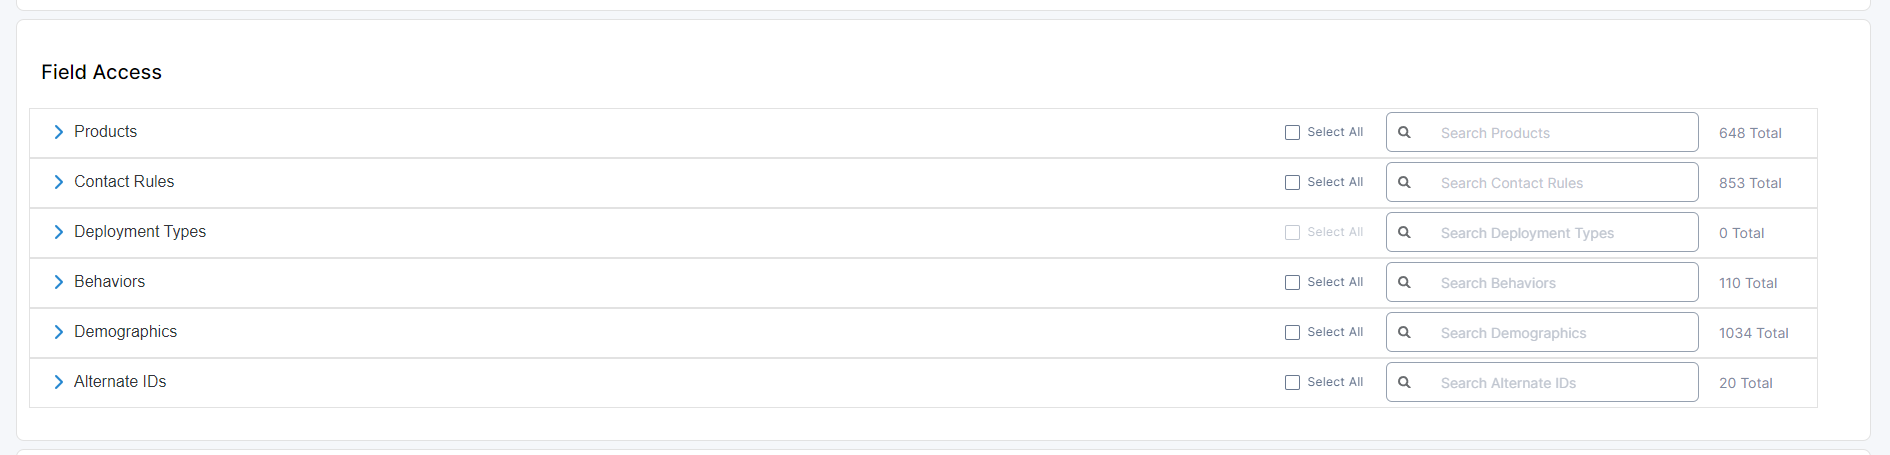Open the Deployment Types chevron

pos(58,232)
